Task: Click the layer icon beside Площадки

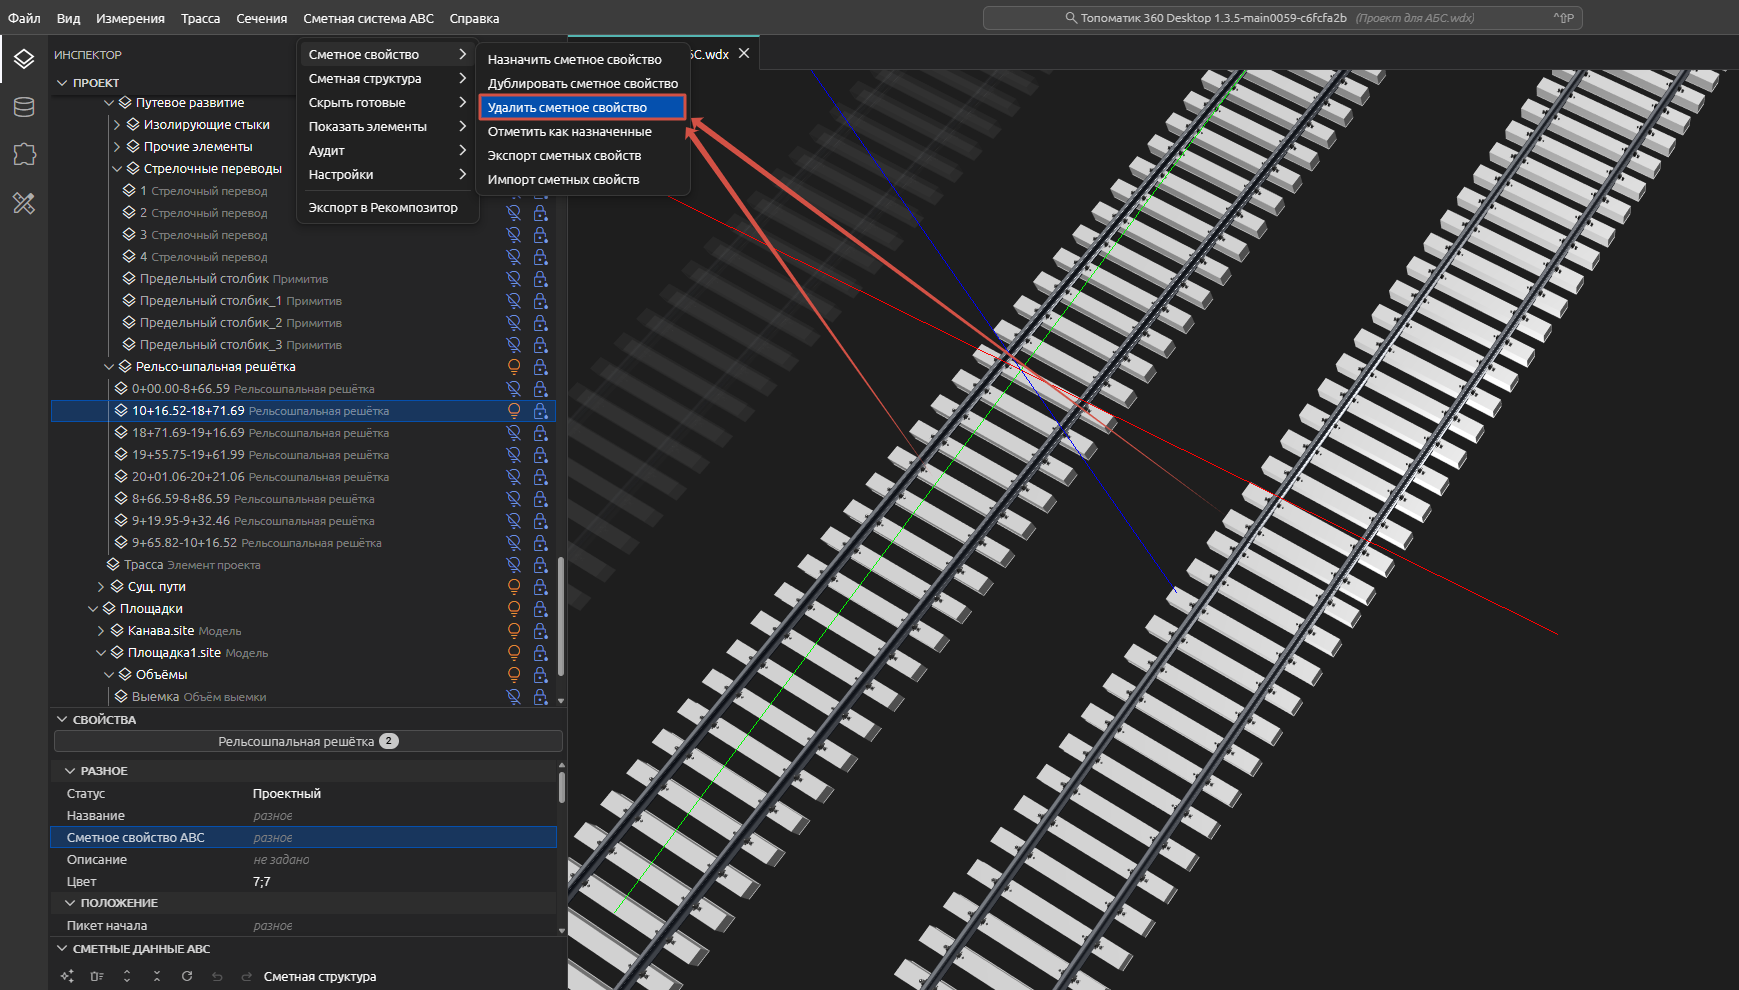Action: (x=109, y=609)
